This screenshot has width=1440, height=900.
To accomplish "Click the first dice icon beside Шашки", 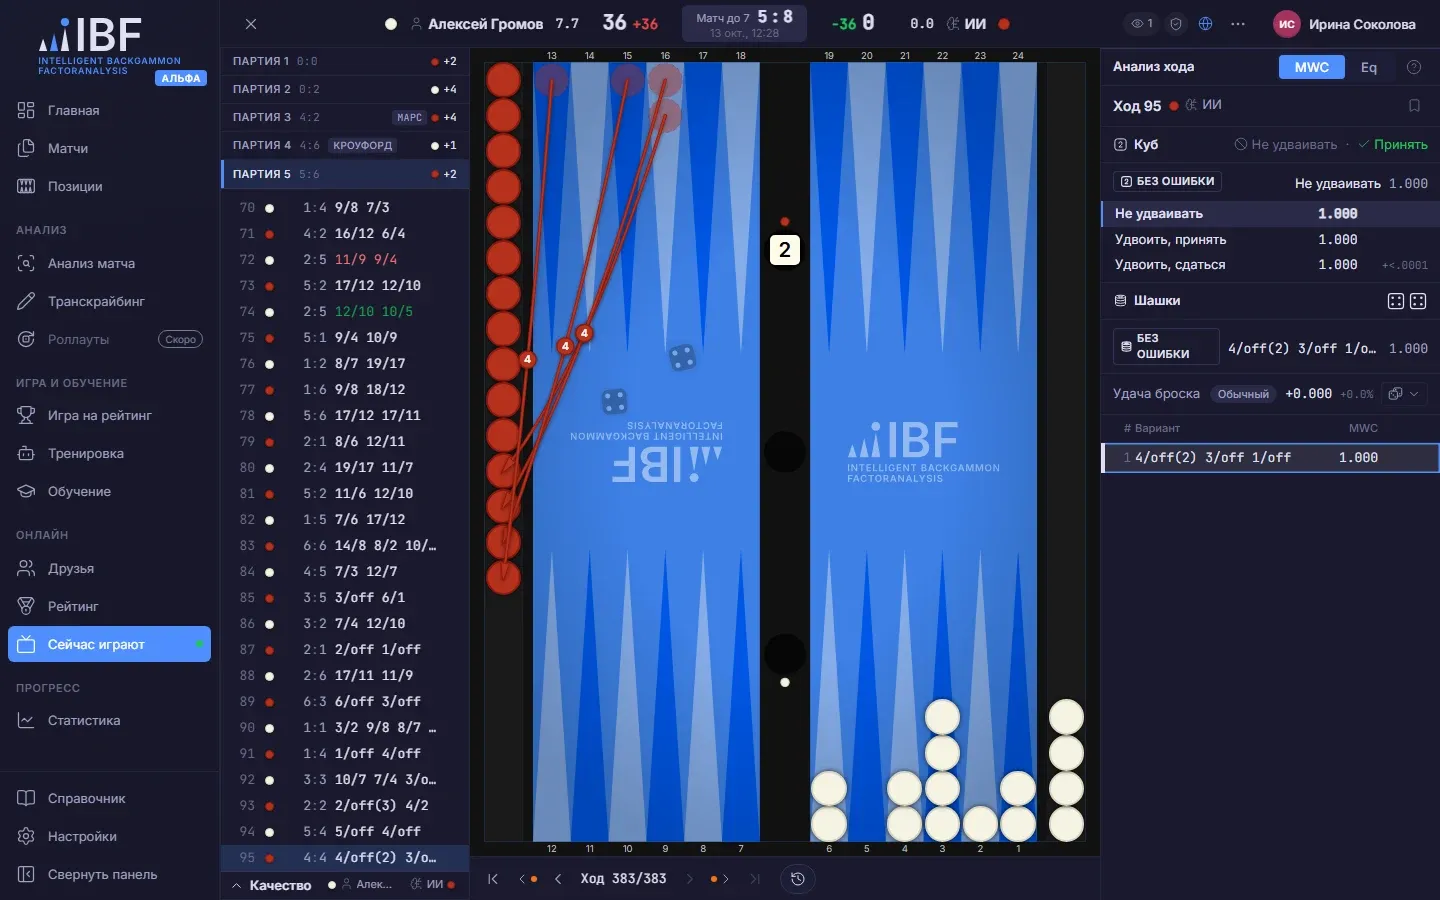I will pos(1396,301).
